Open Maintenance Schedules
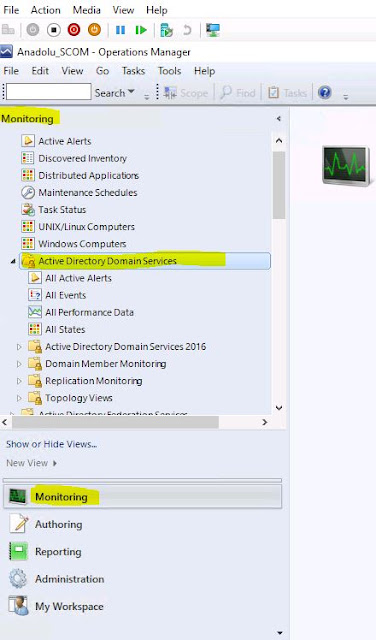Screen dimensions: 376x640 click(88, 193)
